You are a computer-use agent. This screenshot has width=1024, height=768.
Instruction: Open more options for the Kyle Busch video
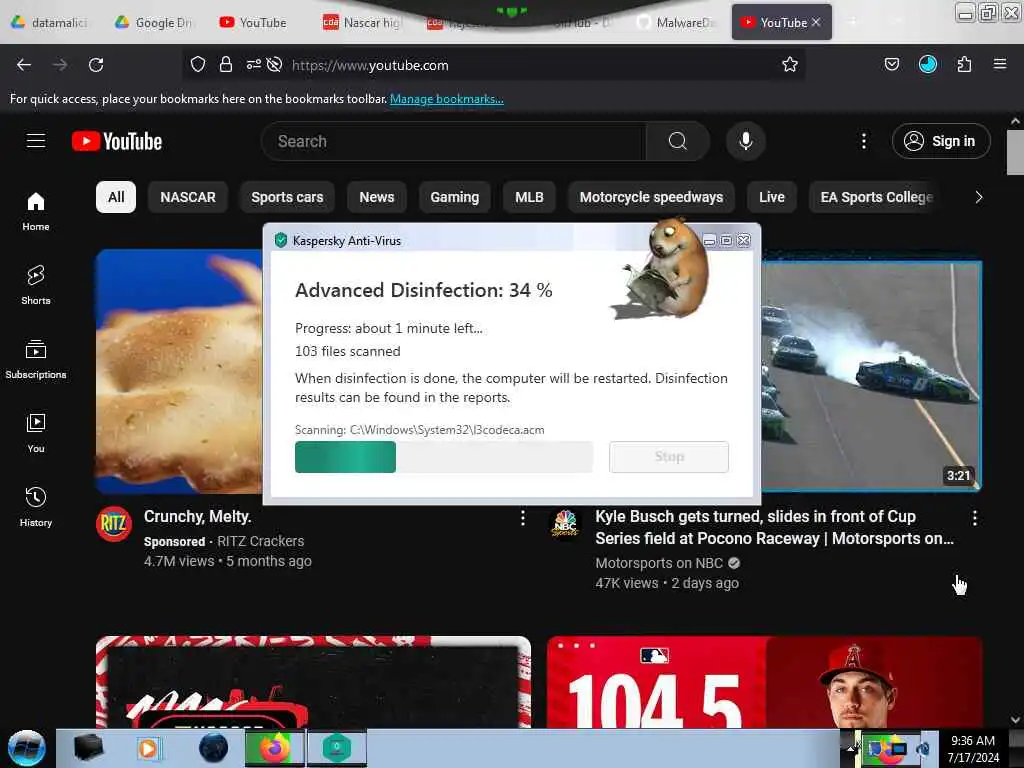974,519
